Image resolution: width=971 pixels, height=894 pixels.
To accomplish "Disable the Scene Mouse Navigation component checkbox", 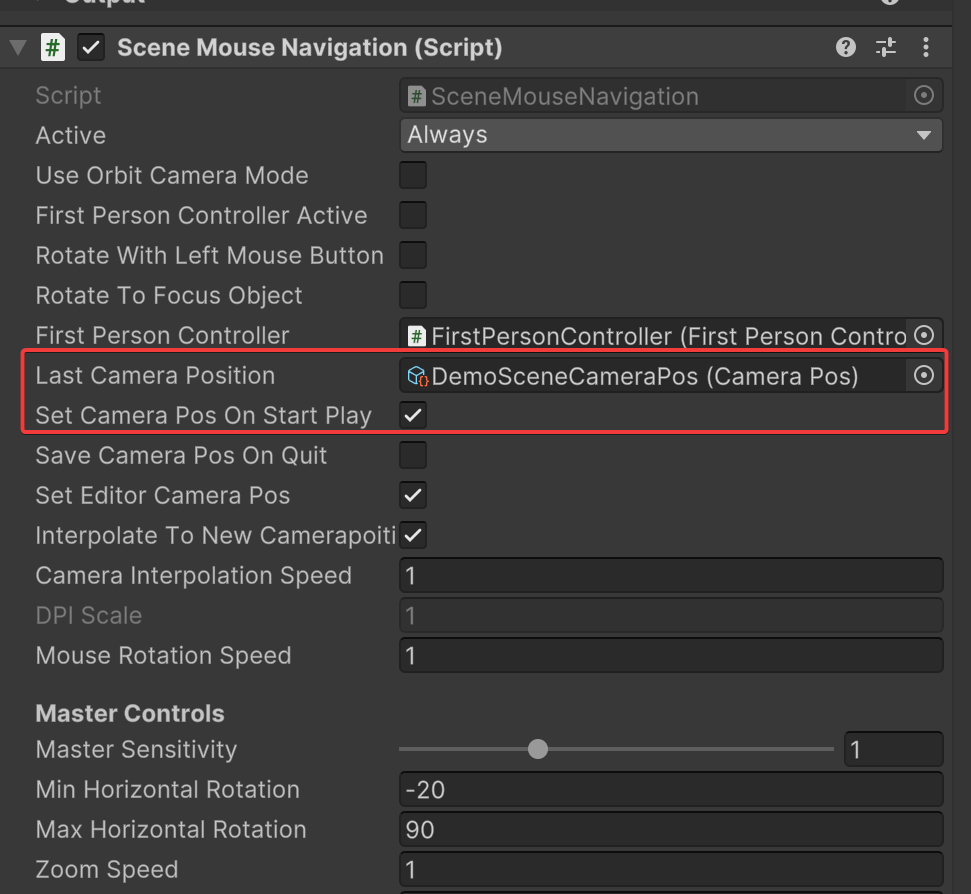I will pyautogui.click(x=91, y=47).
